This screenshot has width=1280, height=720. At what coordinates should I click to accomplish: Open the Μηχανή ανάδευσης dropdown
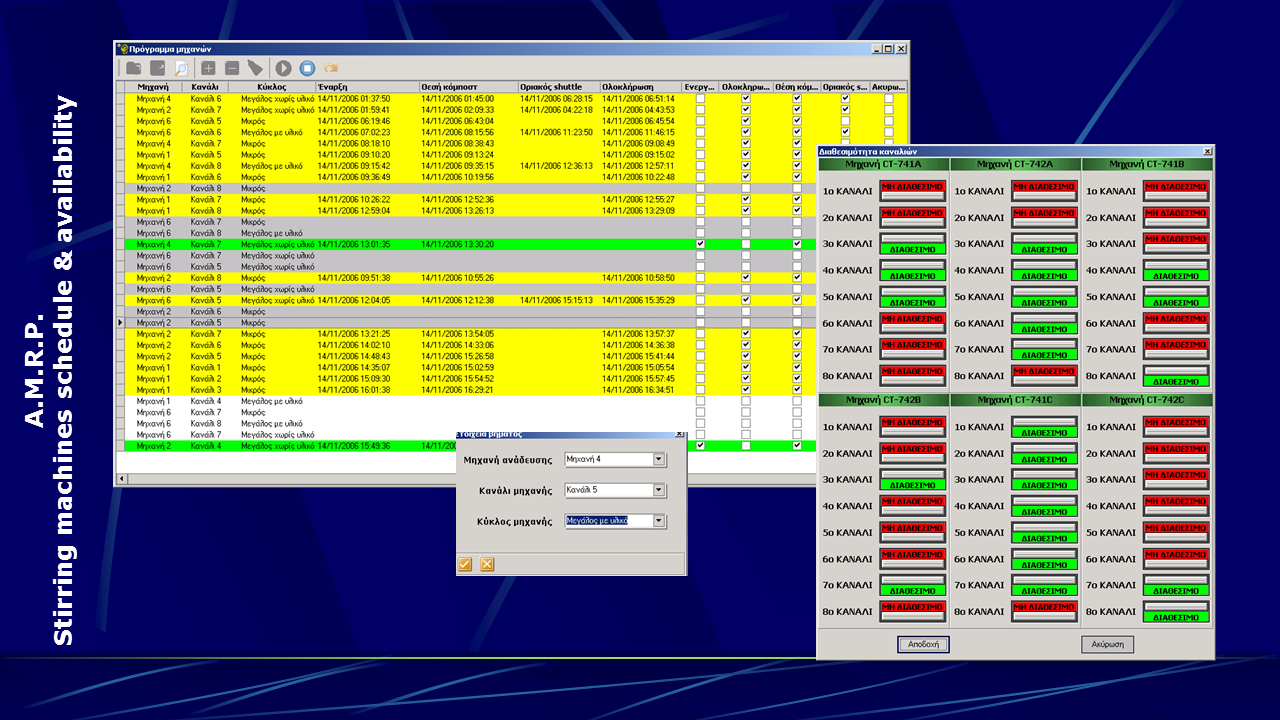point(658,459)
